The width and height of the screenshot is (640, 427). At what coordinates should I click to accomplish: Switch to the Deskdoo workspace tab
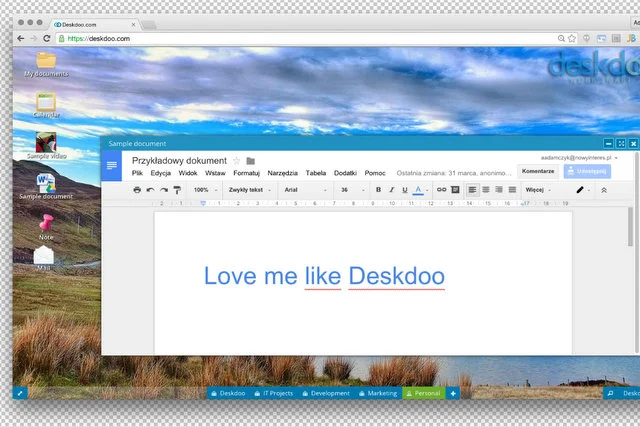pos(228,393)
